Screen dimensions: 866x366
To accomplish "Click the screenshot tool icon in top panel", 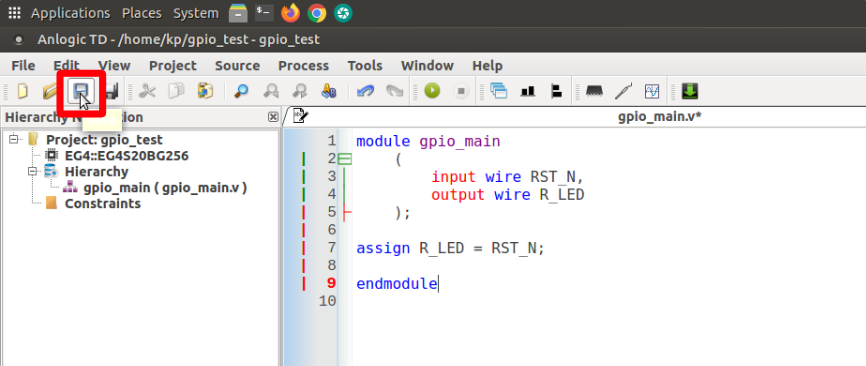I will click(343, 13).
